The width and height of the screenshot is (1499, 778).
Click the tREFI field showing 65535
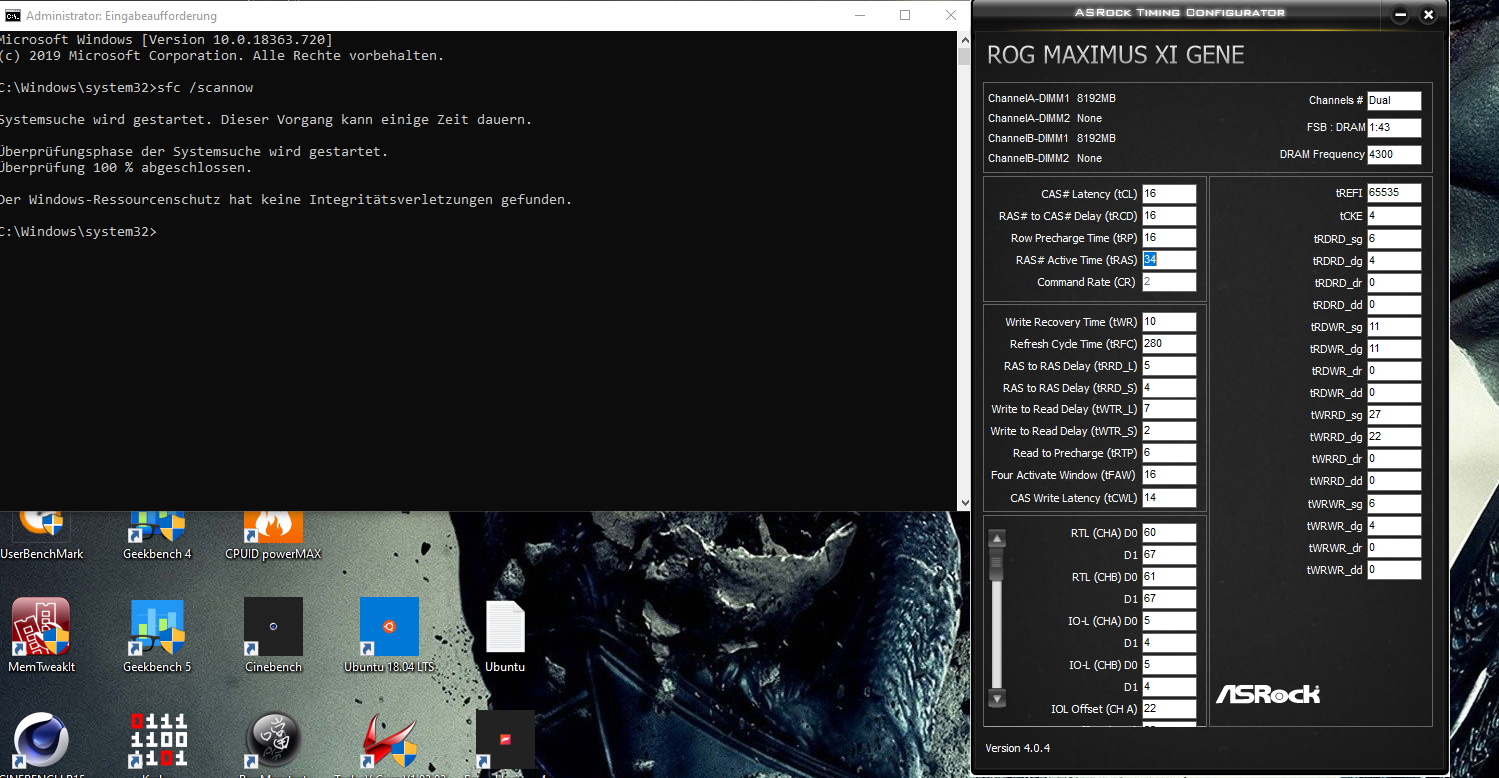[1394, 193]
